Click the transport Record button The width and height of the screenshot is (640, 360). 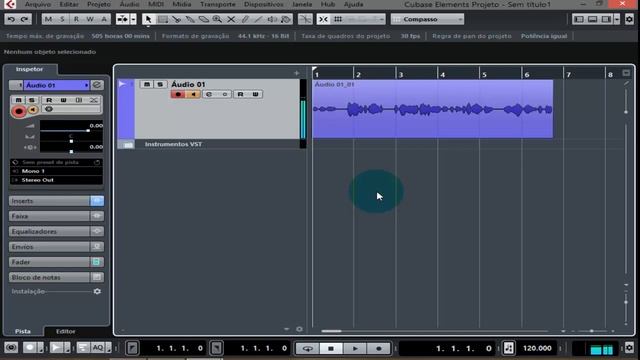378,348
